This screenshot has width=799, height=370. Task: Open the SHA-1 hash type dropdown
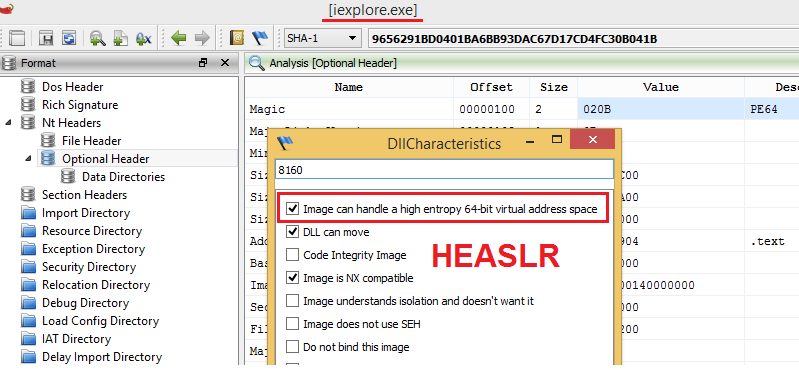322,38
